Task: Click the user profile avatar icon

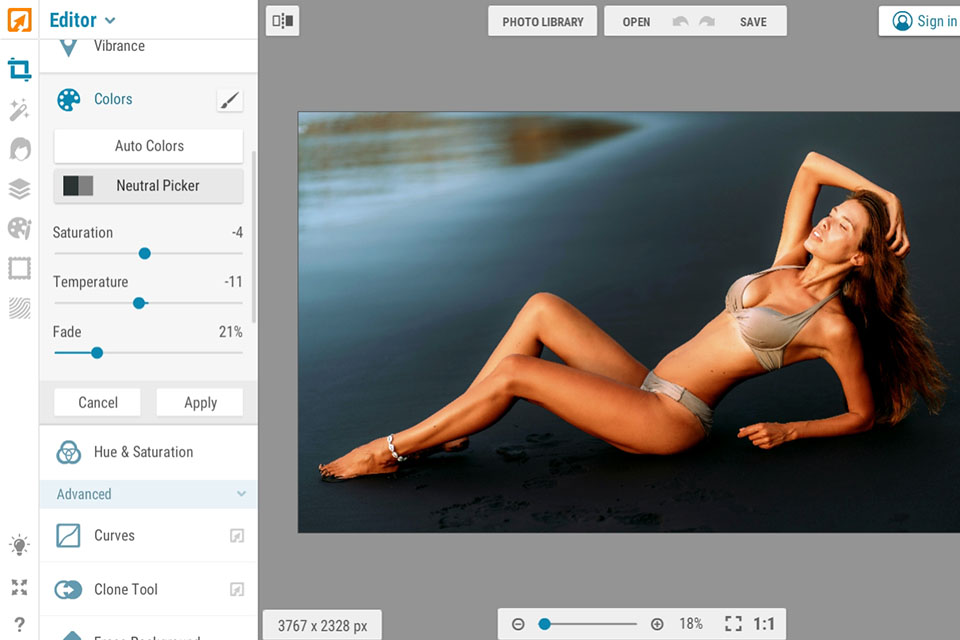Action: click(x=902, y=21)
